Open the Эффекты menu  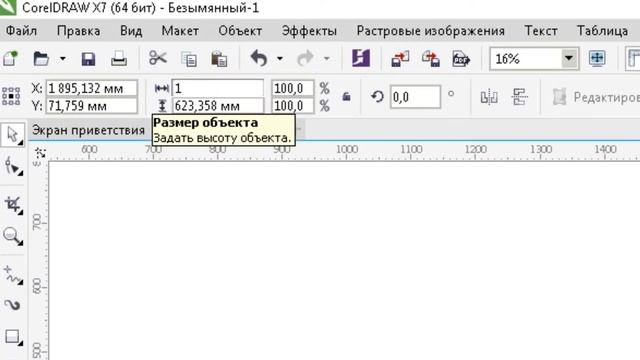[x=309, y=31]
